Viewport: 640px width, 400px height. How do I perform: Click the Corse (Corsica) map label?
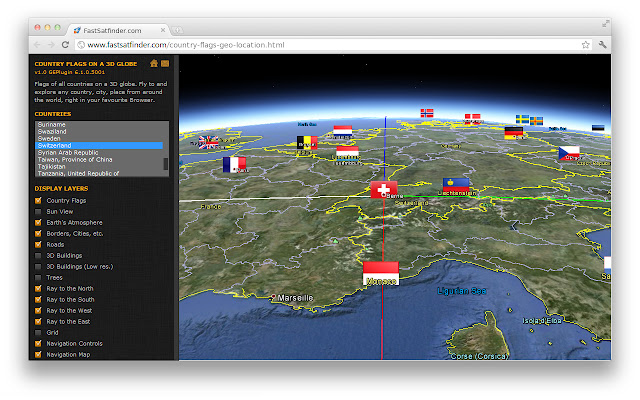pyautogui.click(x=480, y=356)
